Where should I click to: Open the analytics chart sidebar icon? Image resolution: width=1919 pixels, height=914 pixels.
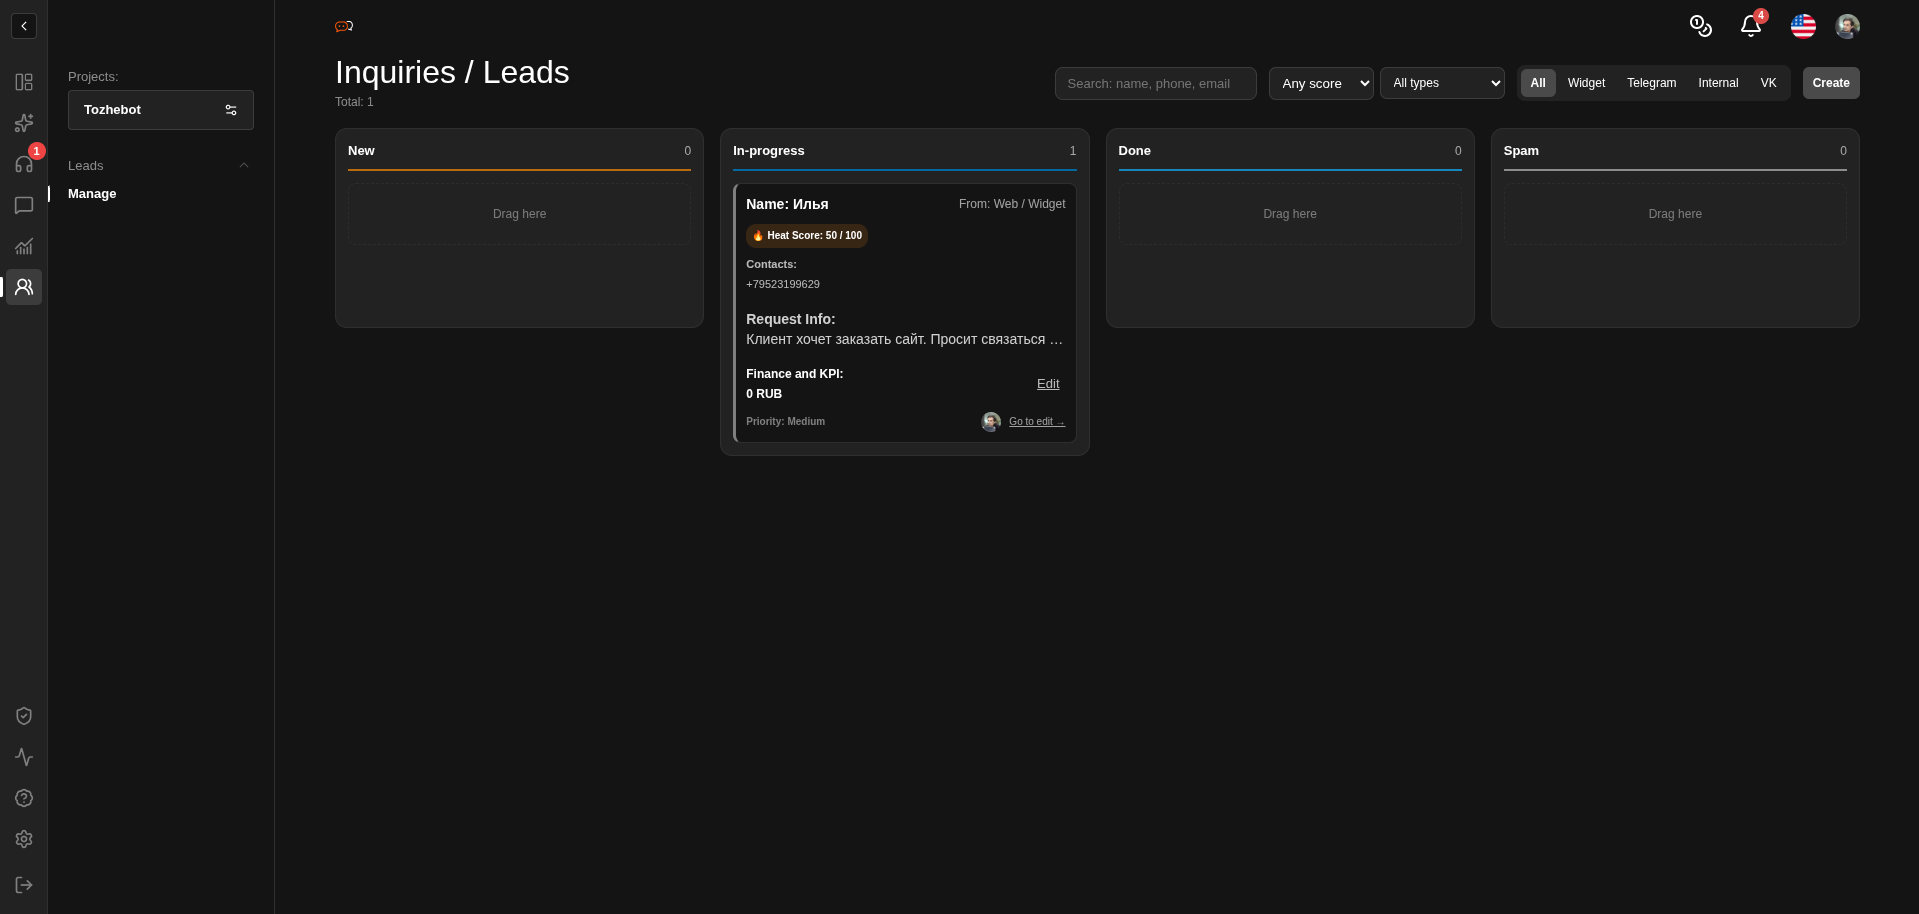click(24, 246)
